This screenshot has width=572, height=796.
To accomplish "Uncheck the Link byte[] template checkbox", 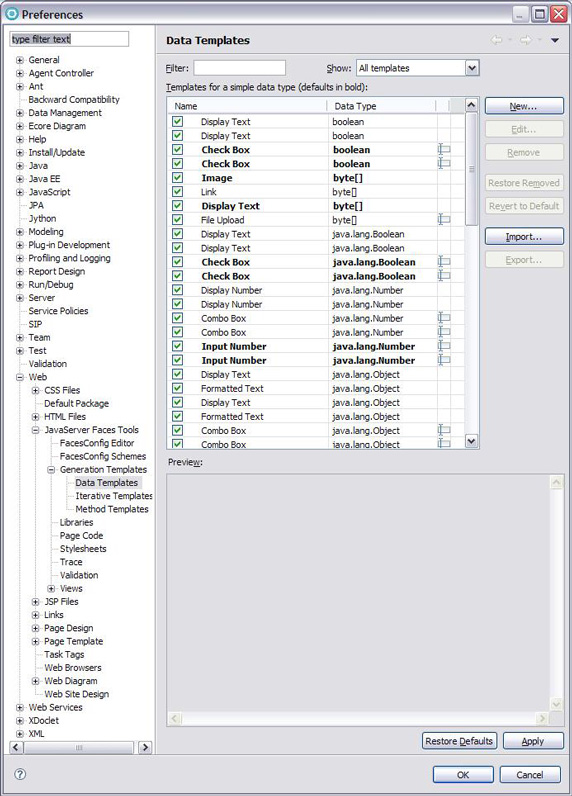I will pos(177,192).
